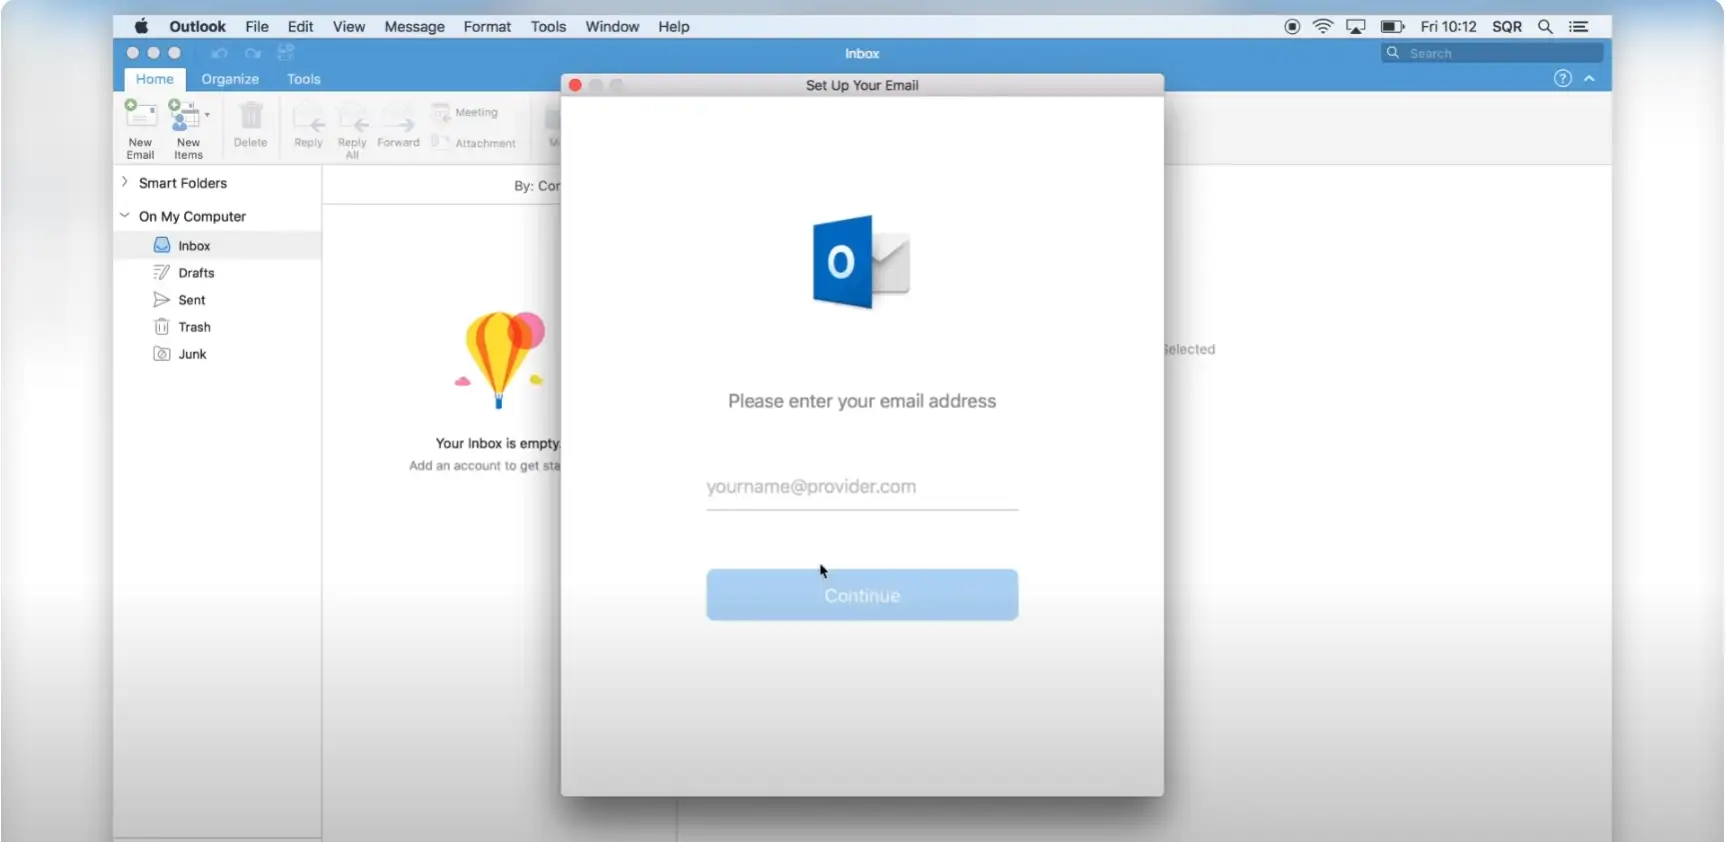Open the Message menu
The width and height of the screenshot is (1726, 842).
414,27
